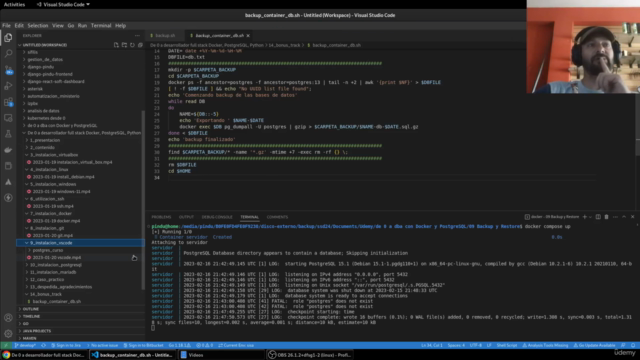Click Shell Script language mode in status bar
This screenshot has width=640, height=360.
pyautogui.click(x=507, y=345)
